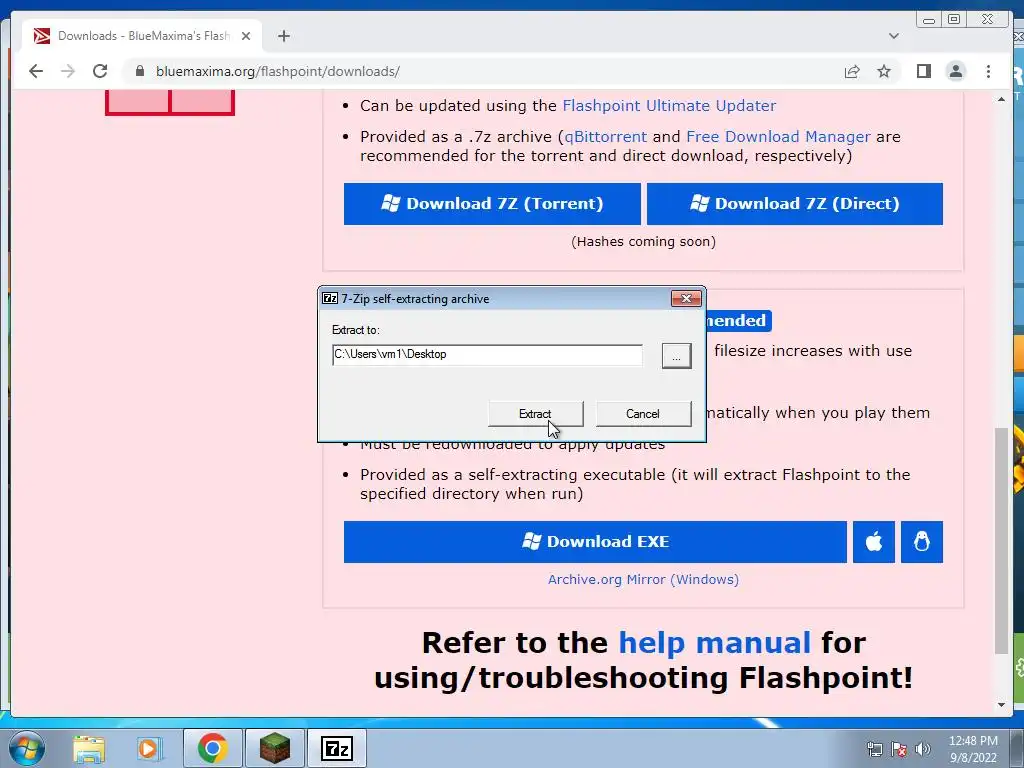This screenshot has height=768, width=1024.
Task: Open the Archive.org Mirror (Windows) link
Action: 643,579
